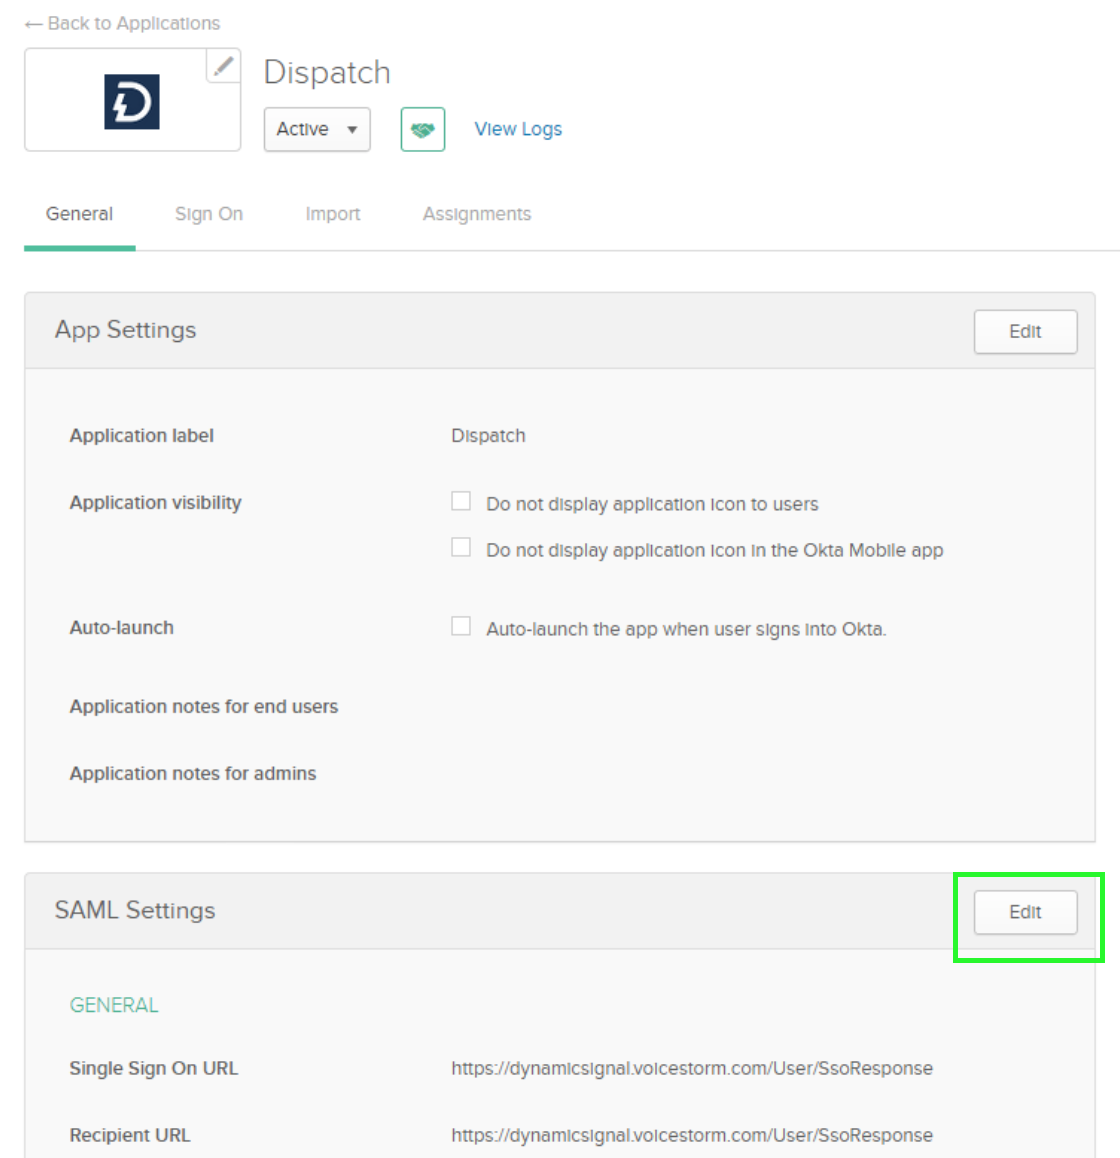Click the 'Auto-launch' field label
This screenshot has width=1120, height=1158.
pos(122,628)
